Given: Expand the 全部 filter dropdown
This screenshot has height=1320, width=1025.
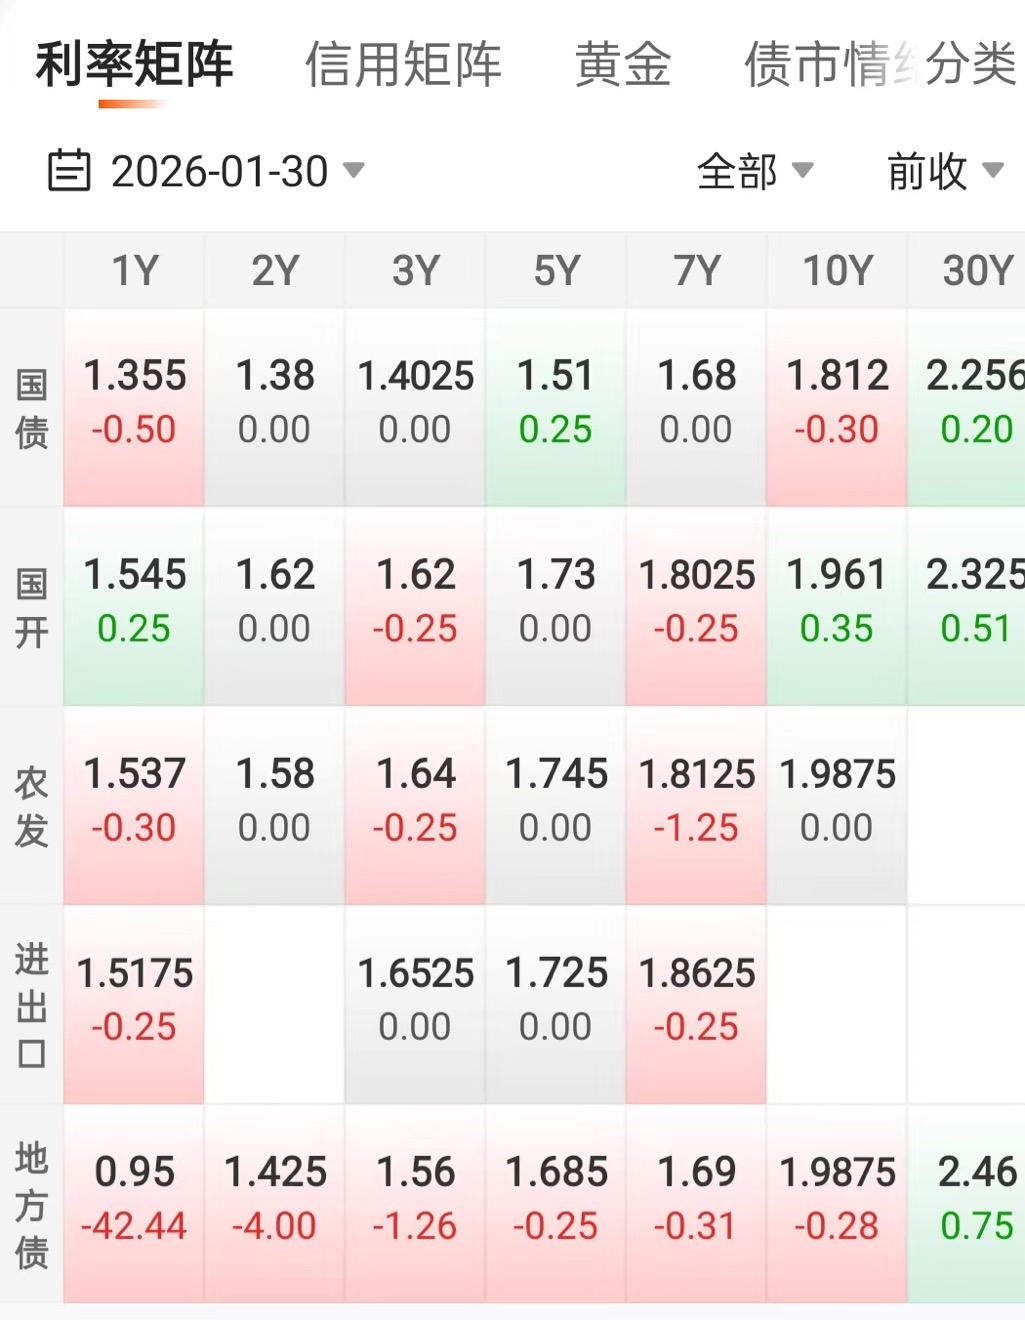Looking at the screenshot, I should click(755, 172).
